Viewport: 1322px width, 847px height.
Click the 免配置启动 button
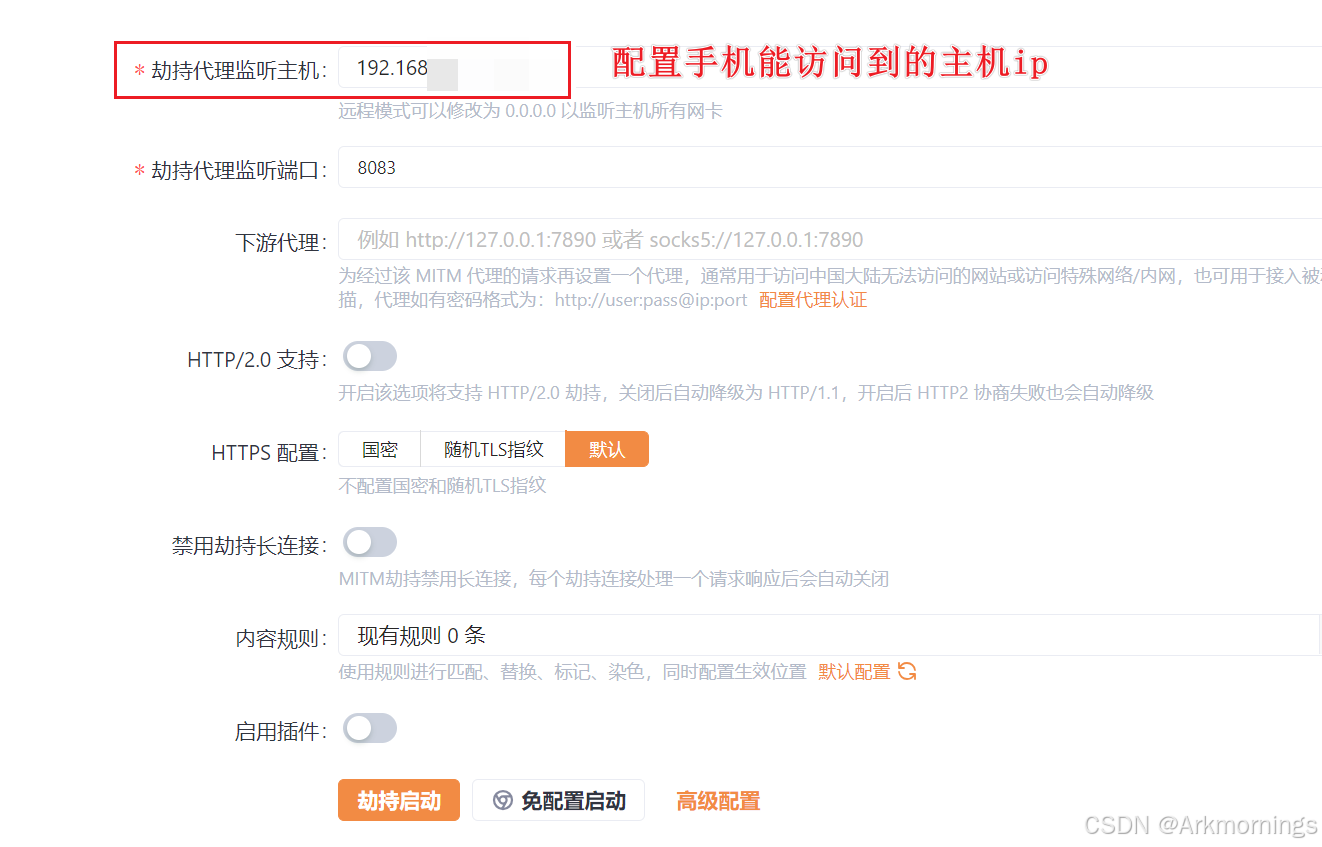(558, 800)
